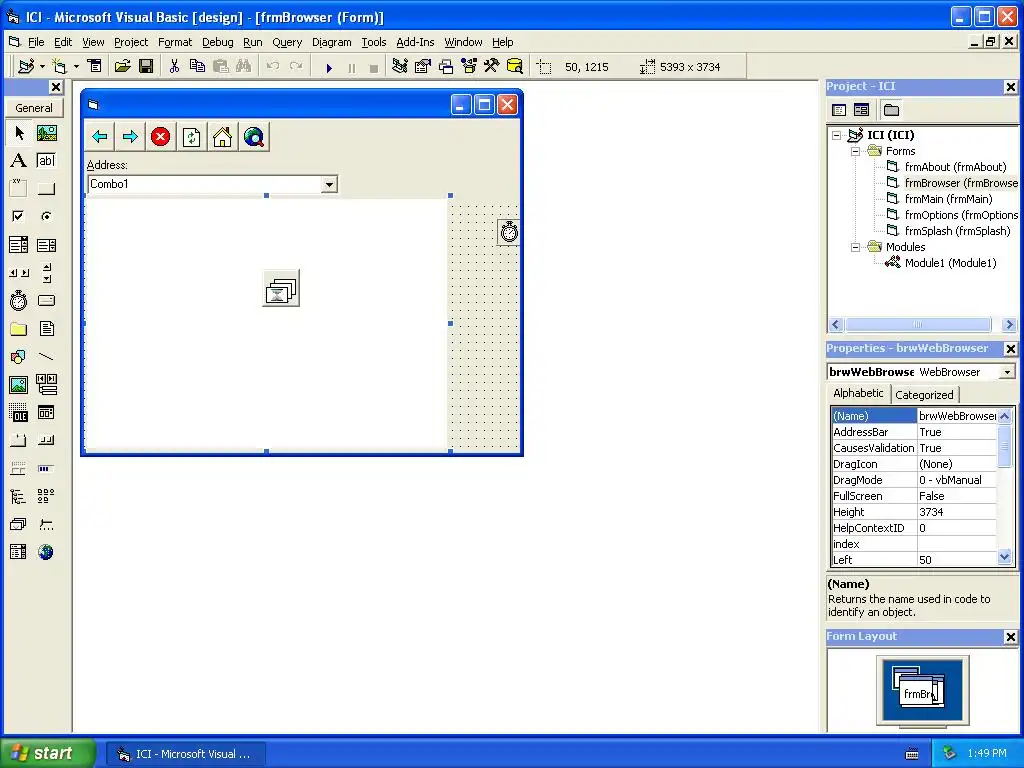Open the File menu

coord(36,42)
